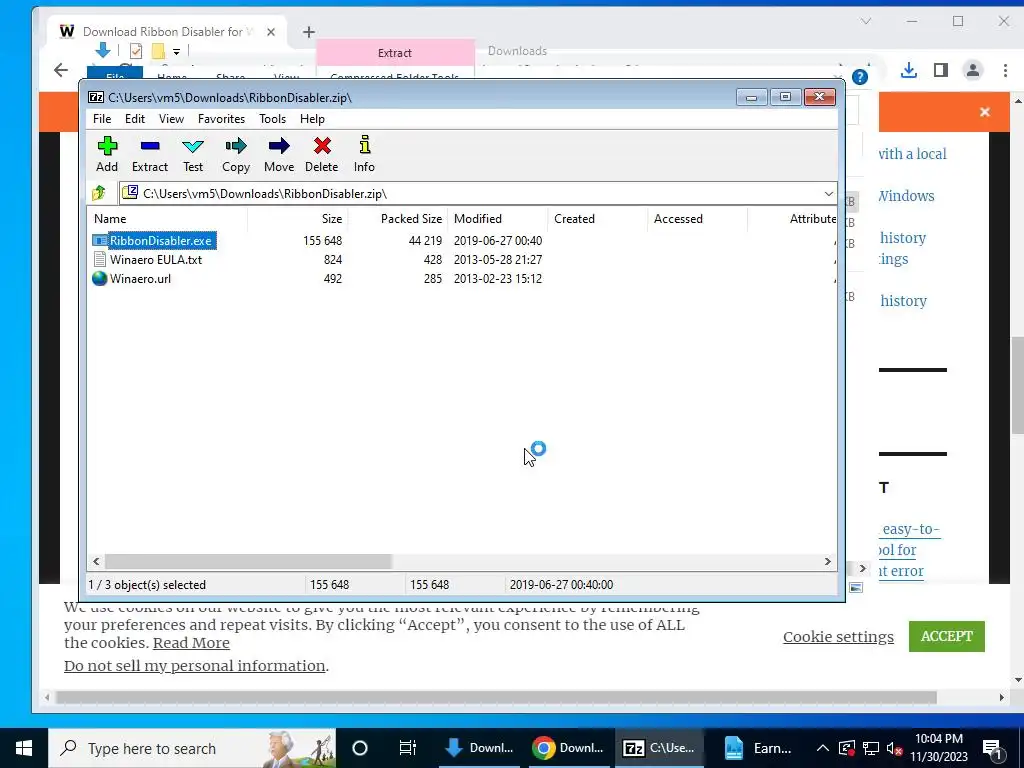Sort by the Accessed column header
Screen dimensions: 1024x768
click(697, 219)
